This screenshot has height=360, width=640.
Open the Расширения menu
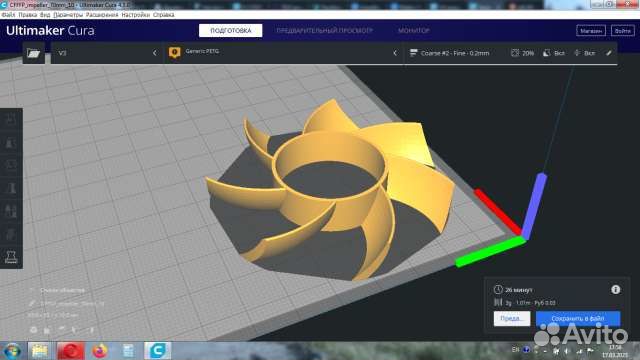(102, 14)
